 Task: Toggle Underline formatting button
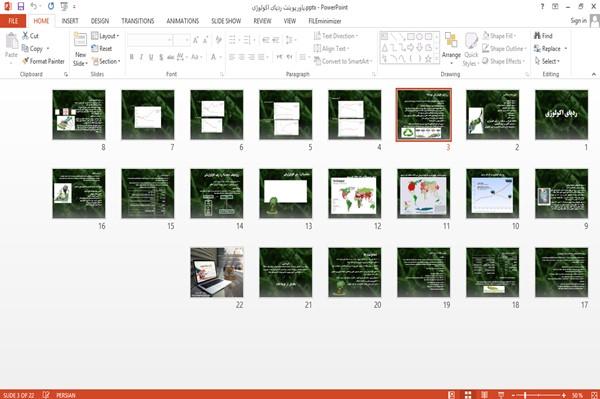(151, 57)
